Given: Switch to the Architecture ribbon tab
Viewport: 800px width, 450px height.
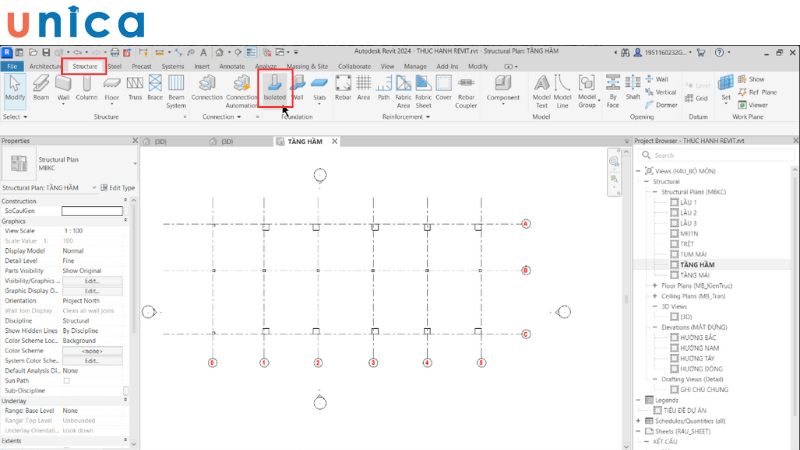Looking at the screenshot, I should point(44,66).
